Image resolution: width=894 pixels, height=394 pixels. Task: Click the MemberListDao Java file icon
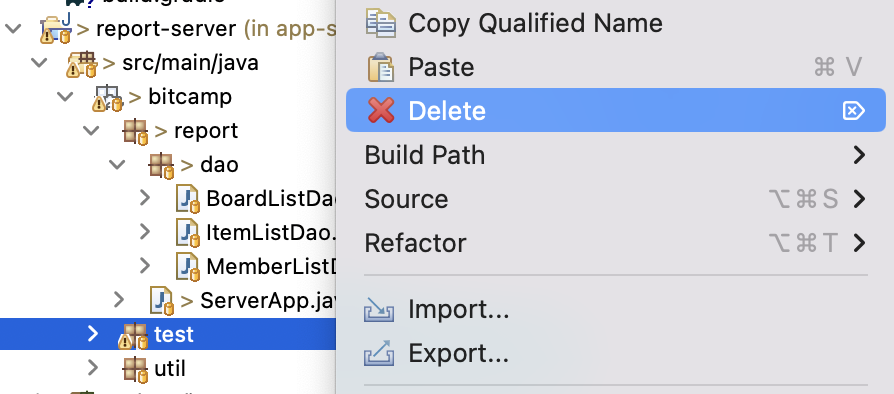[188, 266]
